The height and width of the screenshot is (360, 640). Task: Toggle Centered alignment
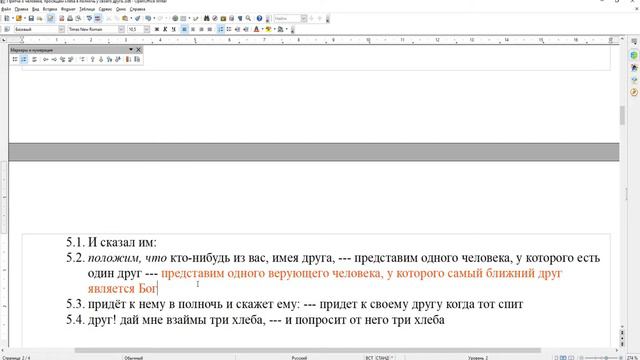[193, 29]
